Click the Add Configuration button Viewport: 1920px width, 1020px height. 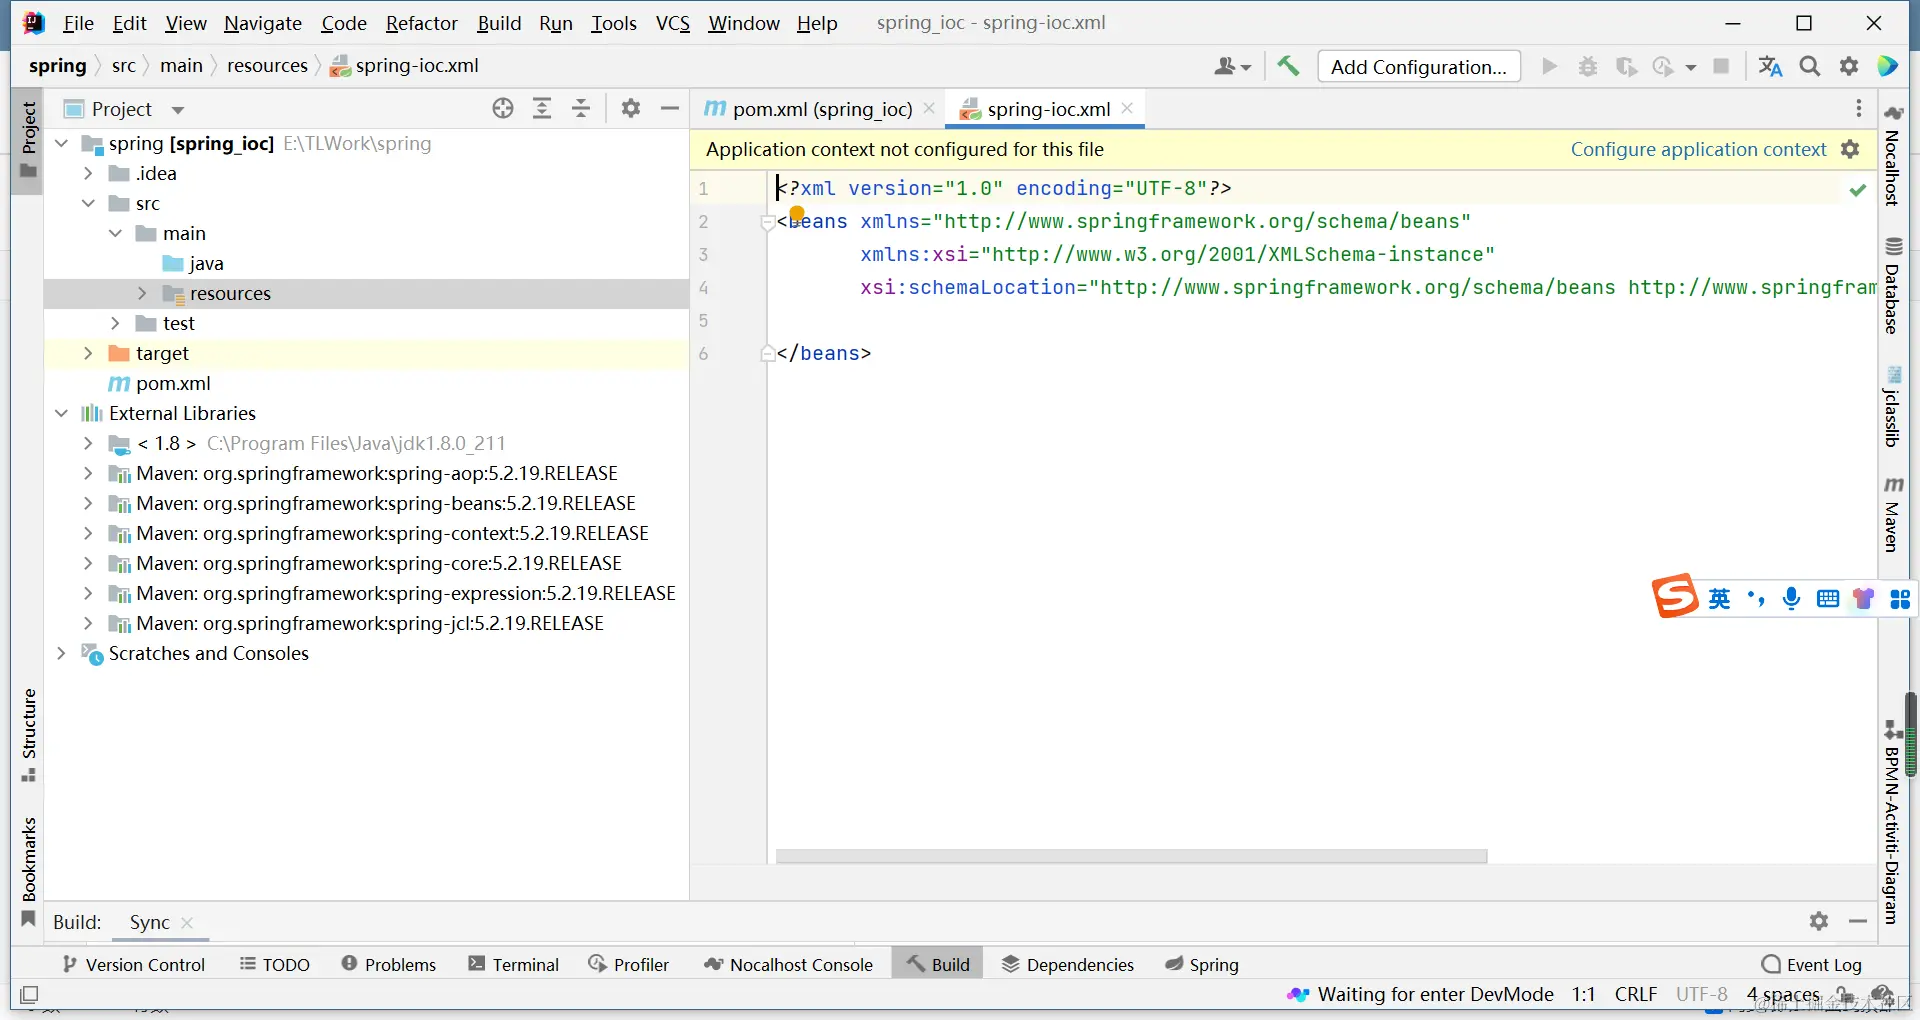point(1418,67)
